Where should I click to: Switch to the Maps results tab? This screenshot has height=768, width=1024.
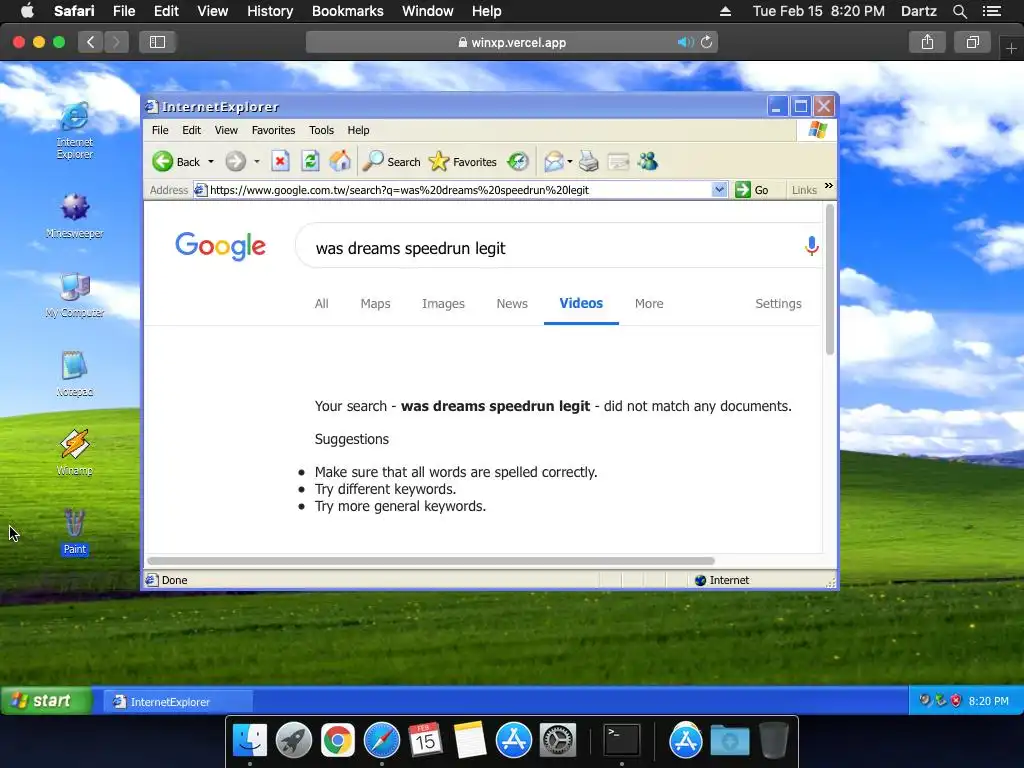pyautogui.click(x=376, y=304)
